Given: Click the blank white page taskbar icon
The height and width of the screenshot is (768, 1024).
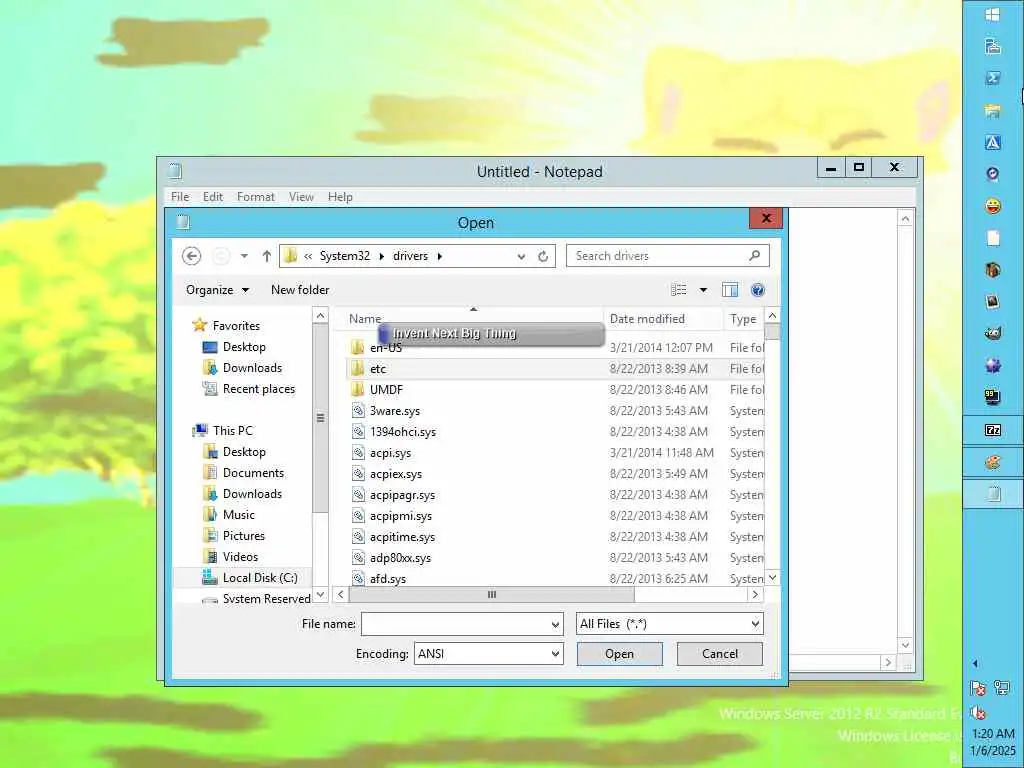Looking at the screenshot, I should coord(993,238).
